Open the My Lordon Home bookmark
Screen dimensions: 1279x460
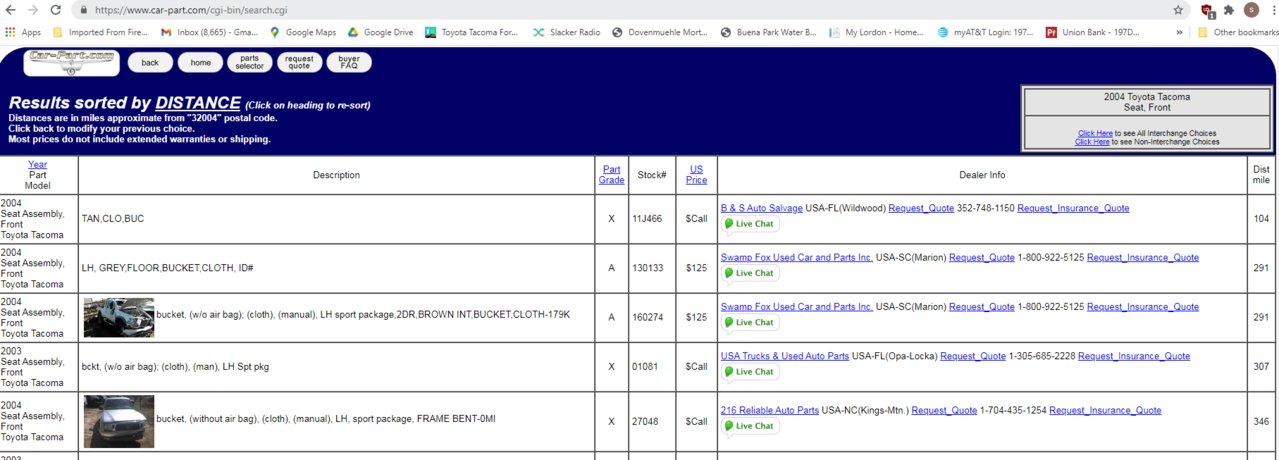coord(877,32)
